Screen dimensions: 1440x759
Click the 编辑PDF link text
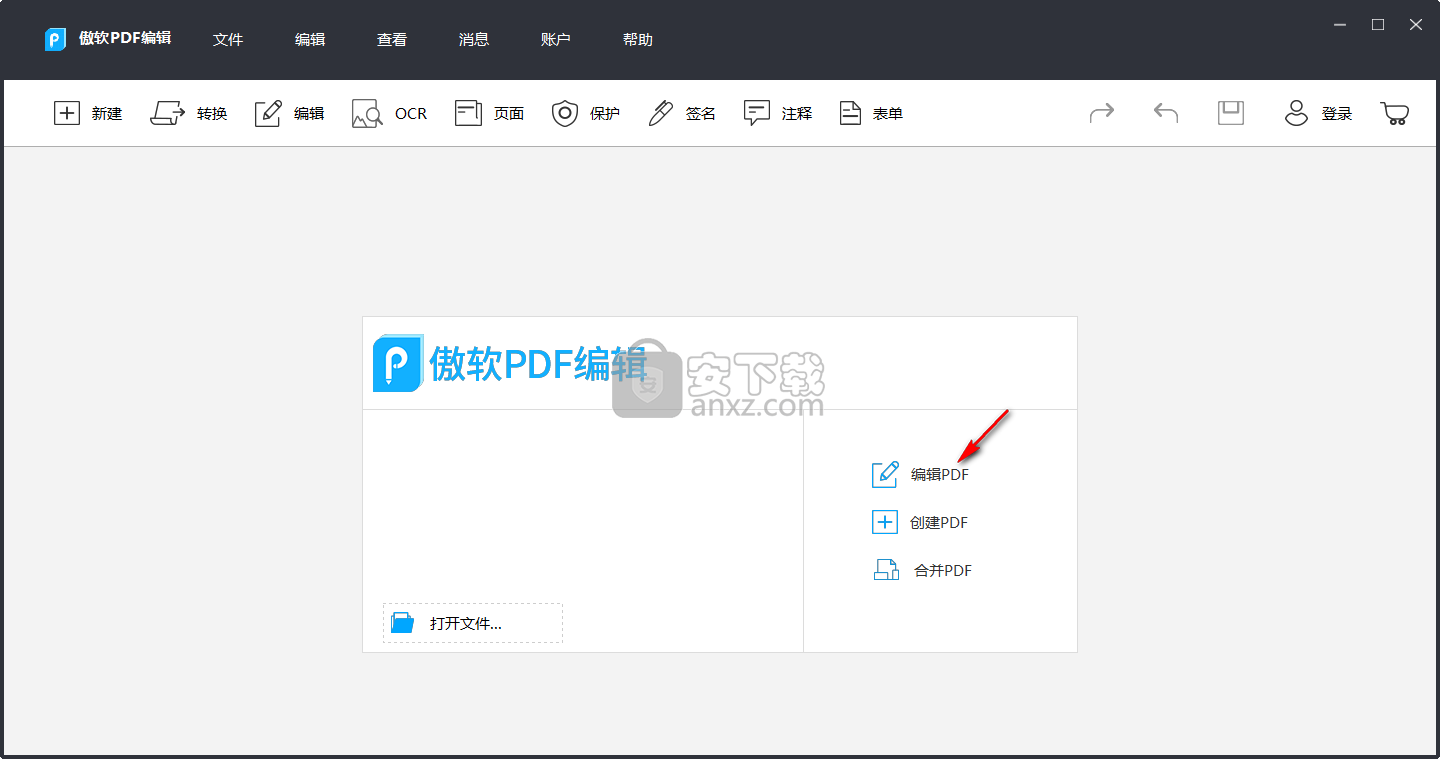(x=940, y=475)
